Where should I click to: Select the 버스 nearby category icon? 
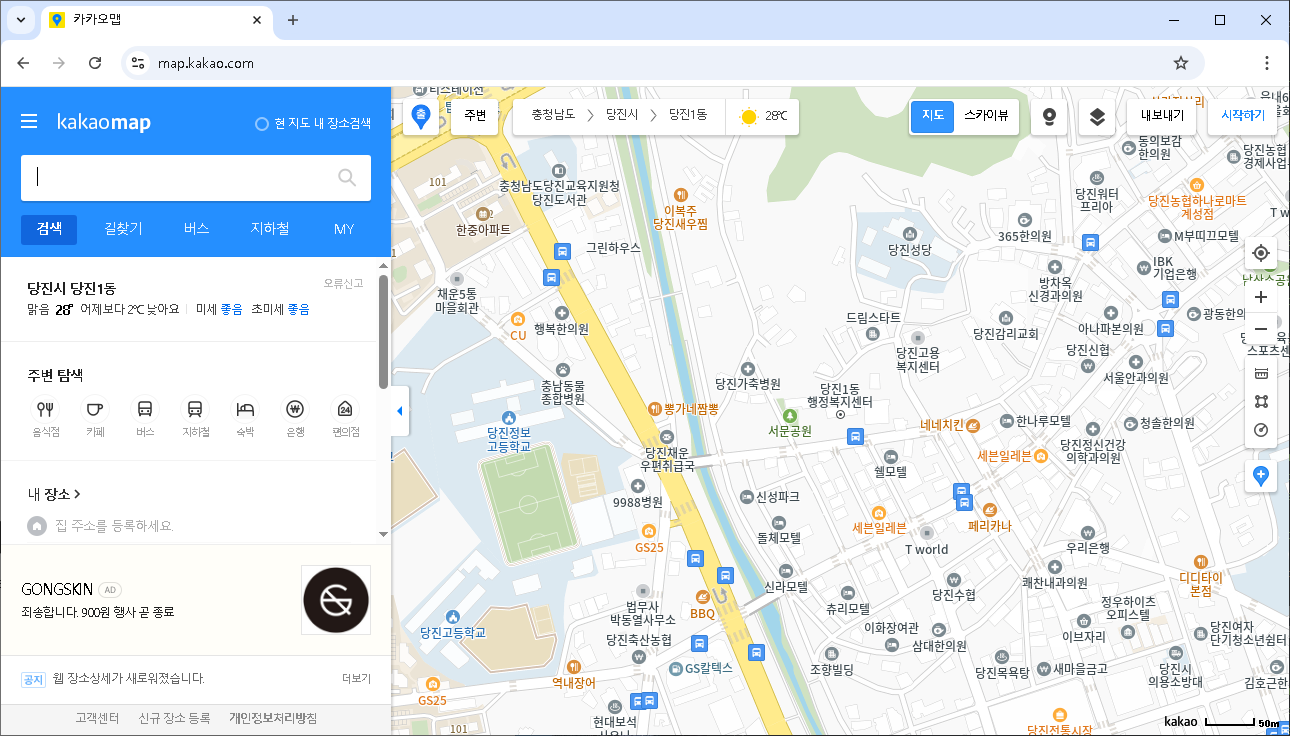click(x=145, y=408)
